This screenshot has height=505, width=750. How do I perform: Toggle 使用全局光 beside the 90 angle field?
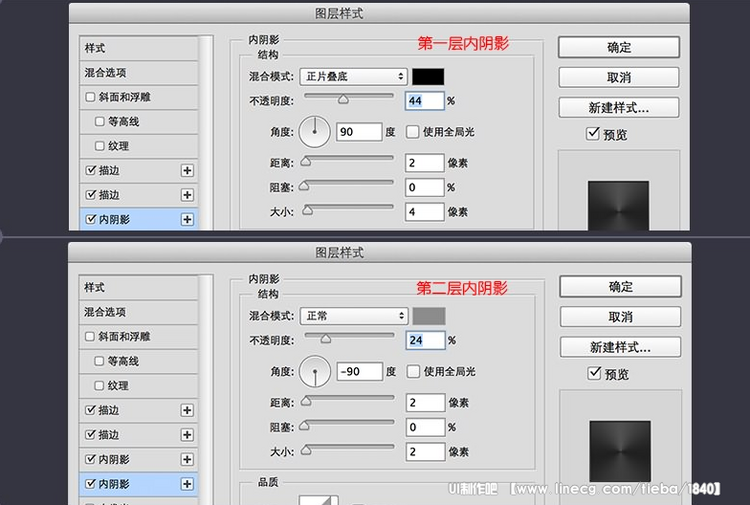[x=412, y=132]
